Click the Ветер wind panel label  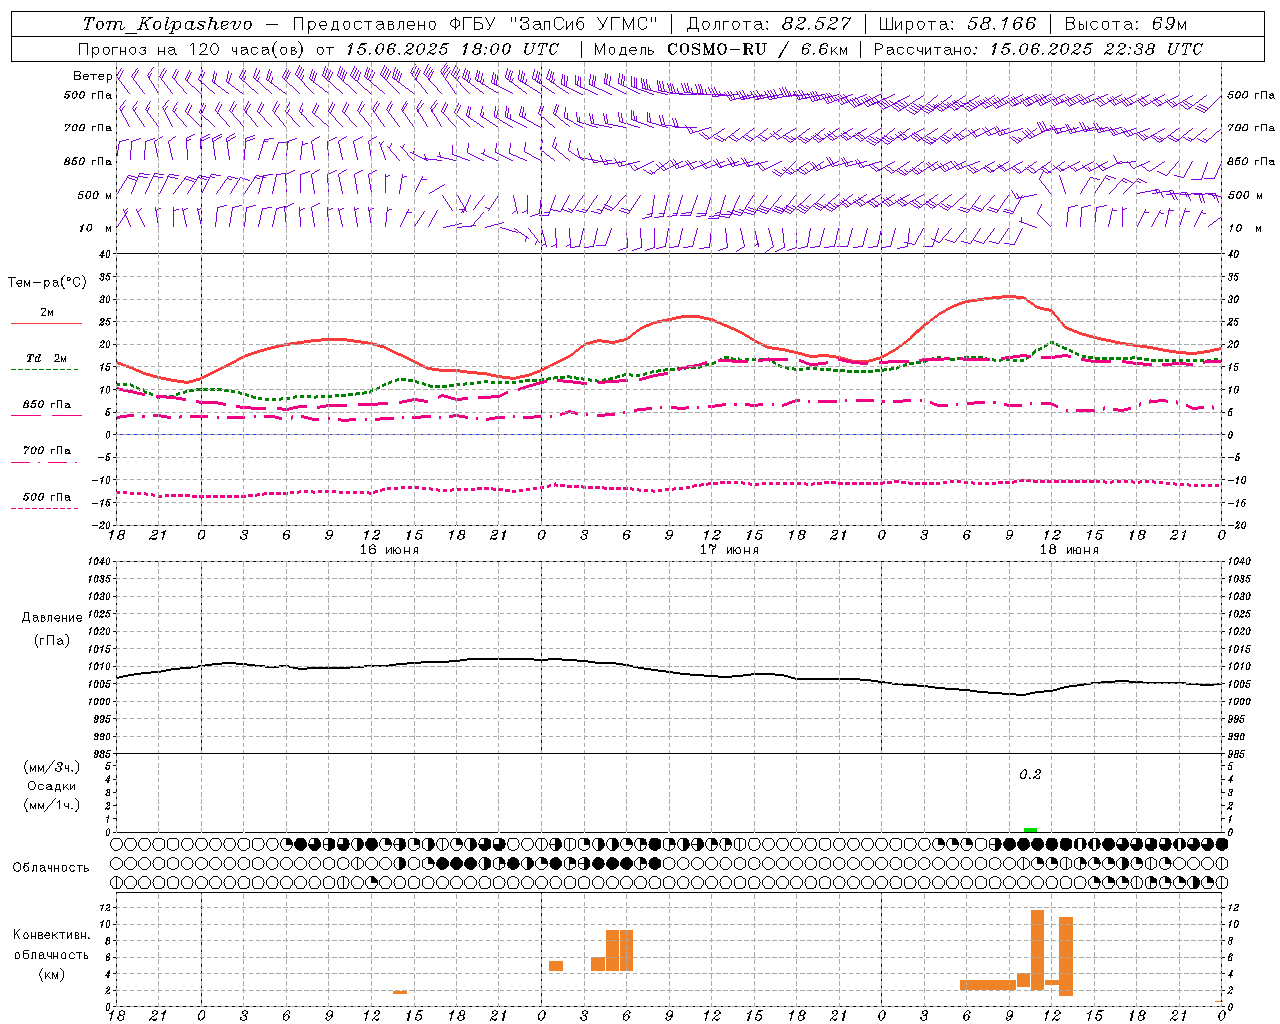(x=93, y=76)
